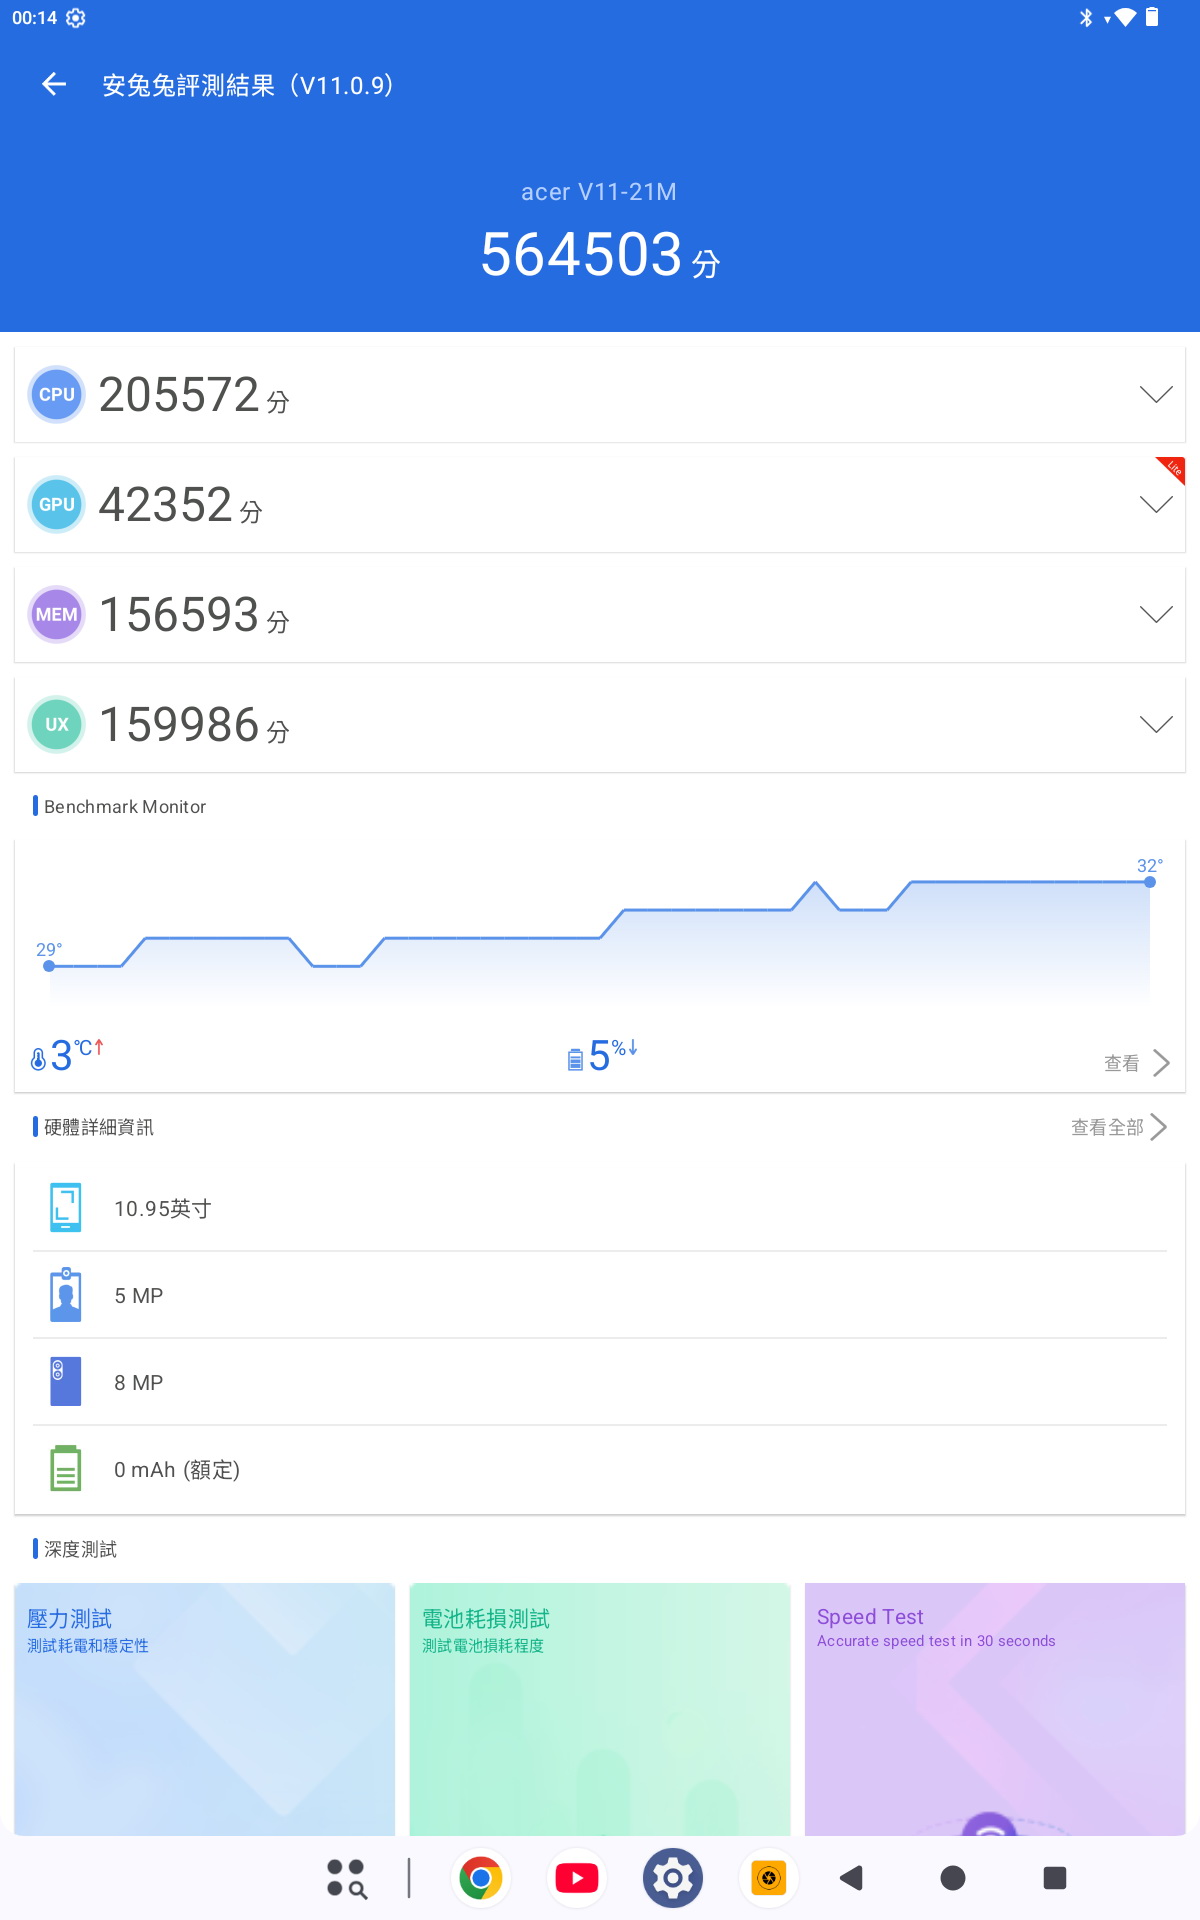Open Benchmark Monitor details via 查看
Viewport: 1200px width, 1920px height.
tap(1136, 1063)
